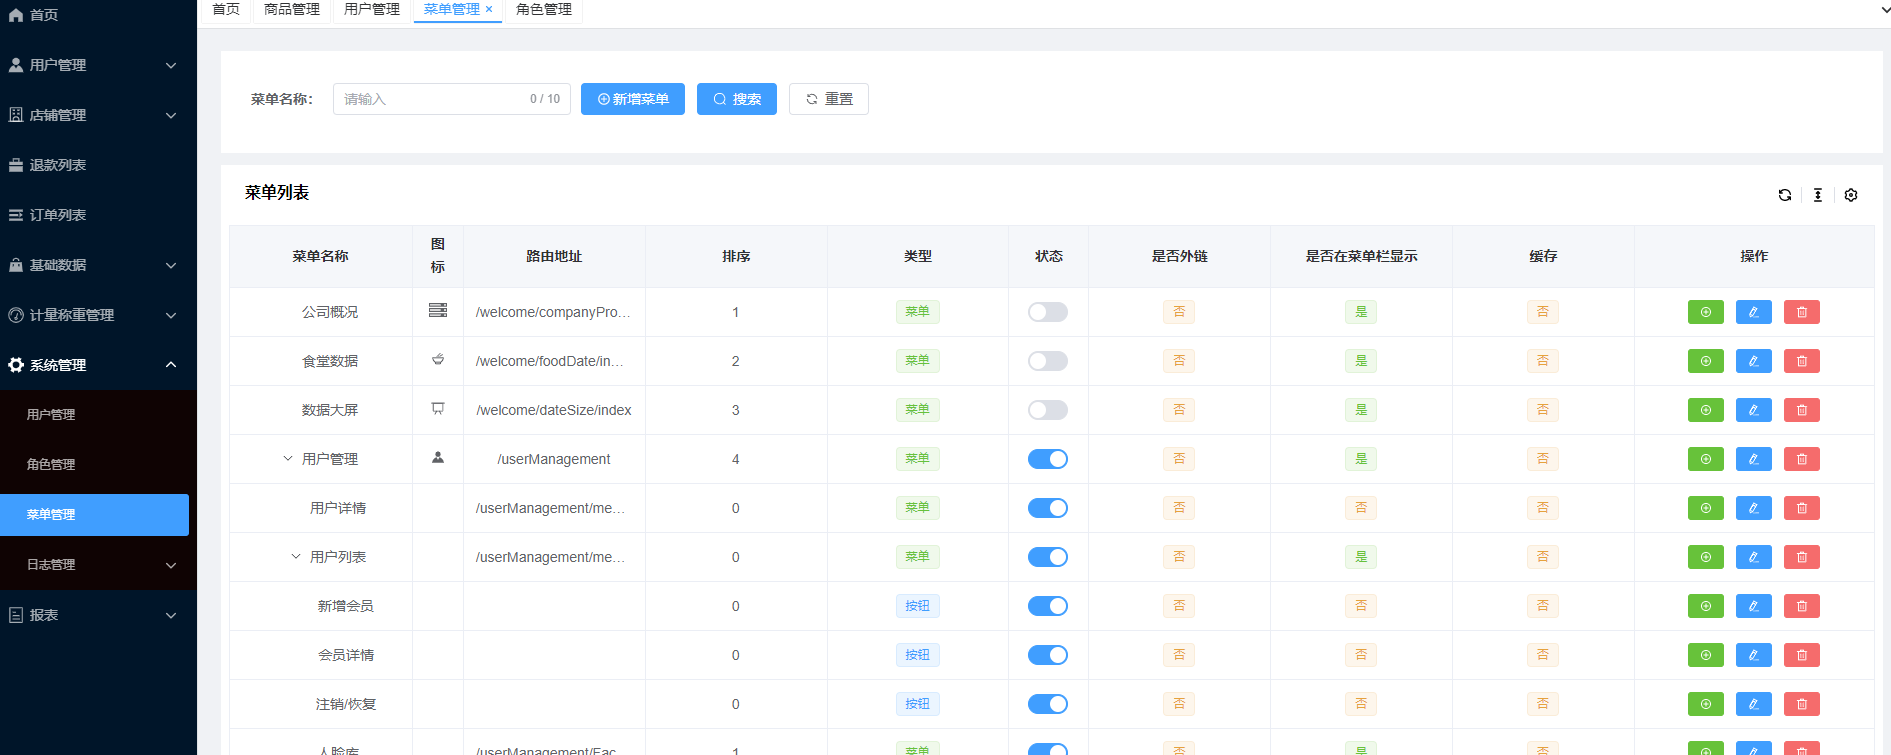Open the table density icon
The width and height of the screenshot is (1891, 755).
[x=1818, y=195]
